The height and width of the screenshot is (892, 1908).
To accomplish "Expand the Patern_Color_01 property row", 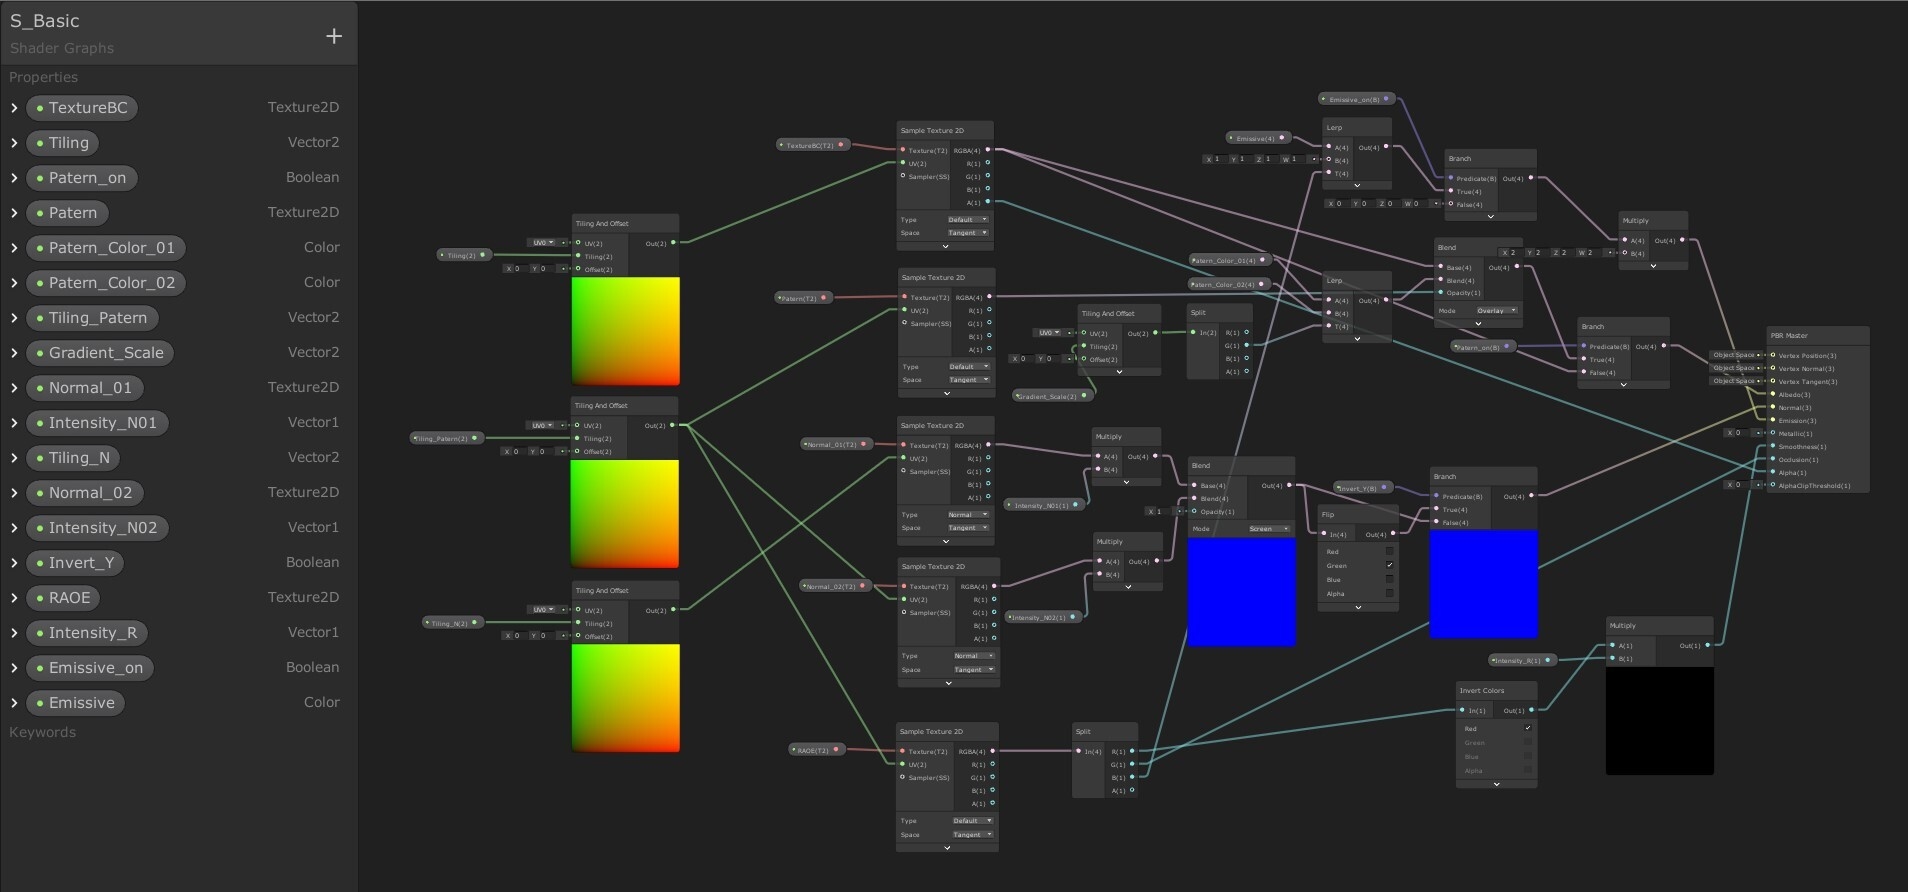I will pos(14,248).
